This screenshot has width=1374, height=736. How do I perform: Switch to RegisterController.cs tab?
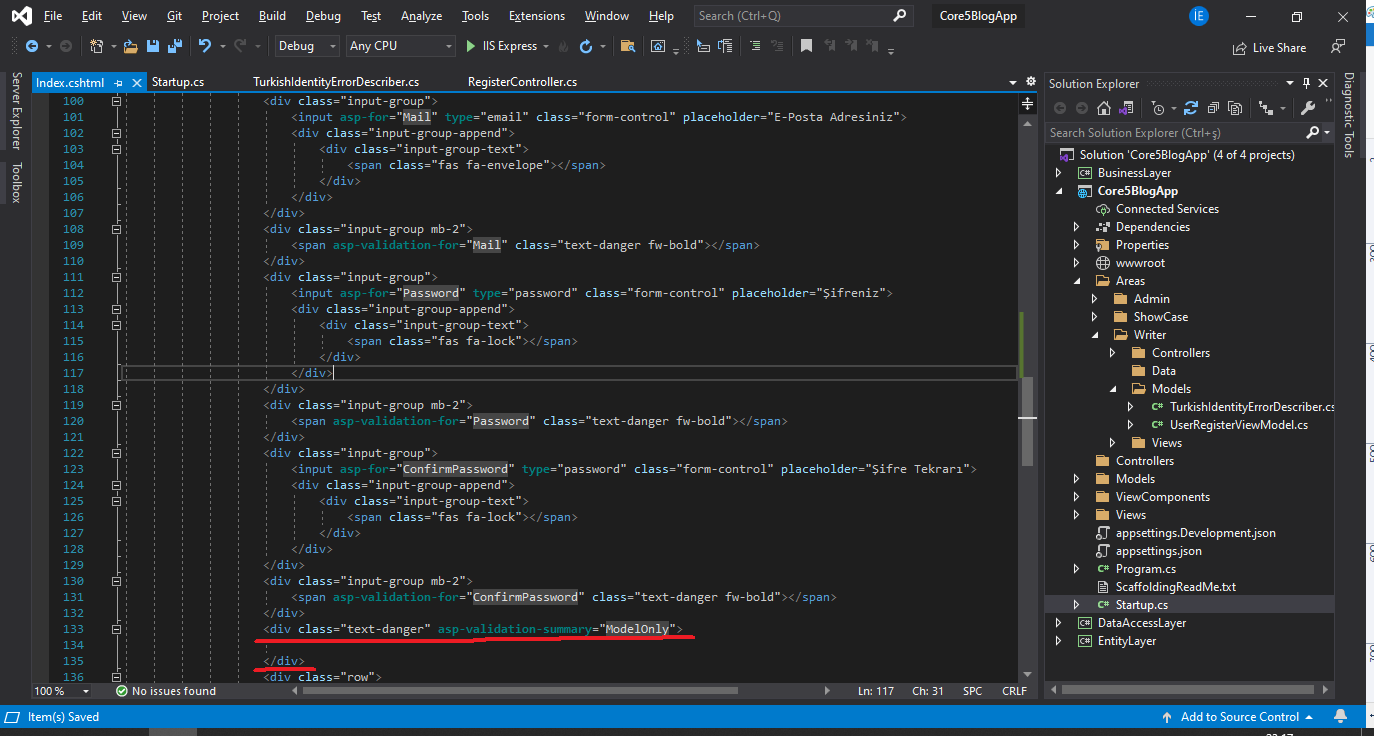[522, 82]
